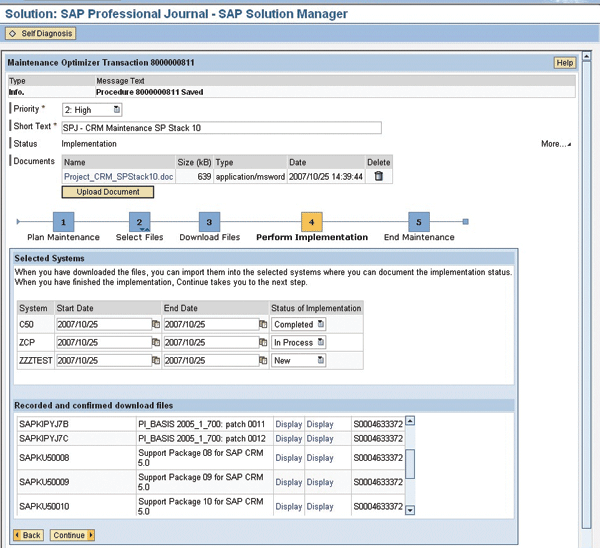Select the SAPKU50010 file name cell
The image size is (600, 548).
coord(77,506)
